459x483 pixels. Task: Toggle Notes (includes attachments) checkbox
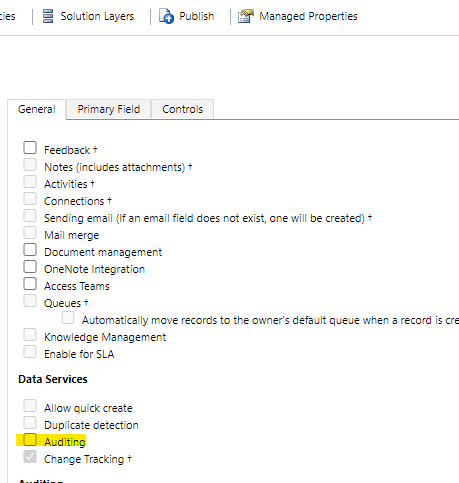tap(30, 164)
